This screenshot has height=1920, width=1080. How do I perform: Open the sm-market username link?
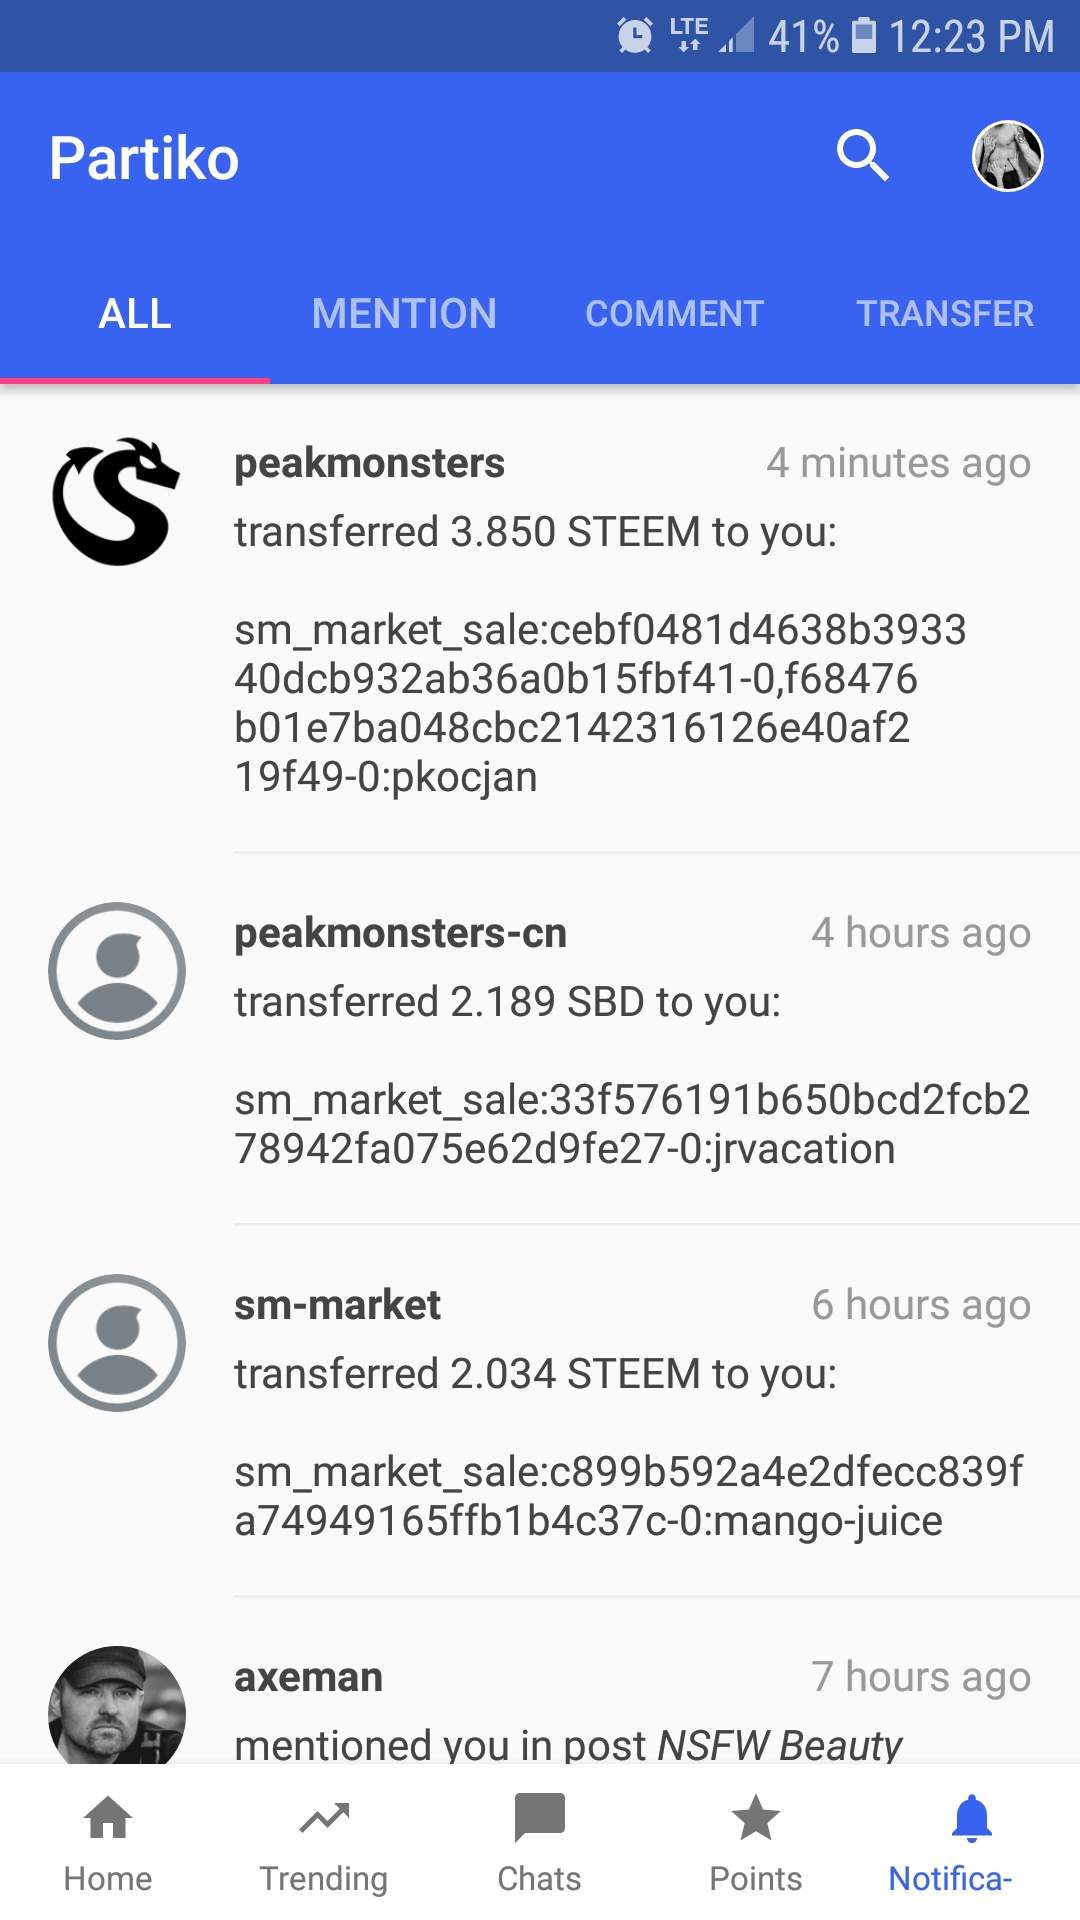click(337, 1305)
